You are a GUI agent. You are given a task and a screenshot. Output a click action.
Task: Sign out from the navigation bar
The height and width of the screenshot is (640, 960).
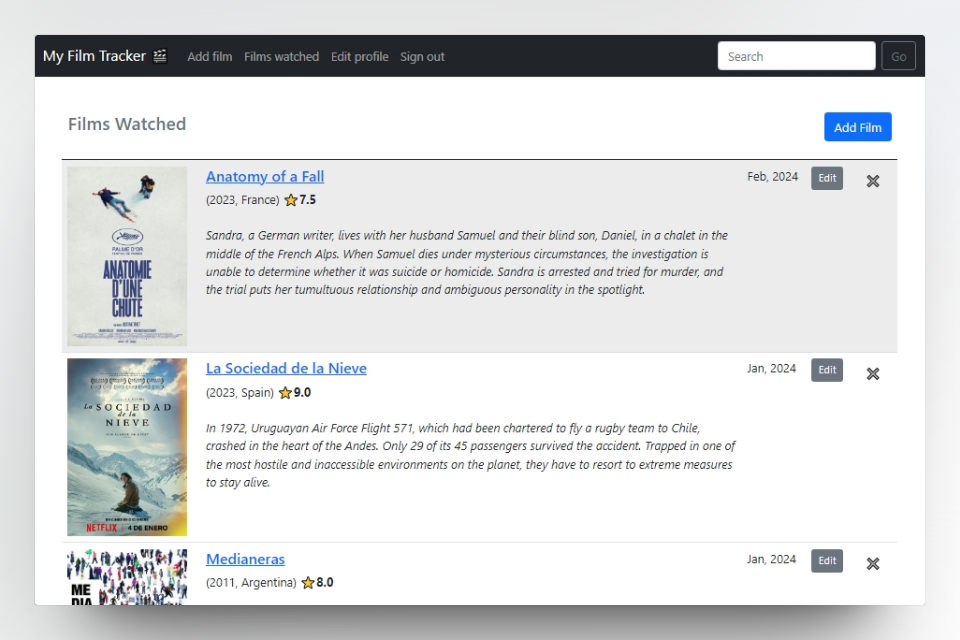pyautogui.click(x=422, y=57)
